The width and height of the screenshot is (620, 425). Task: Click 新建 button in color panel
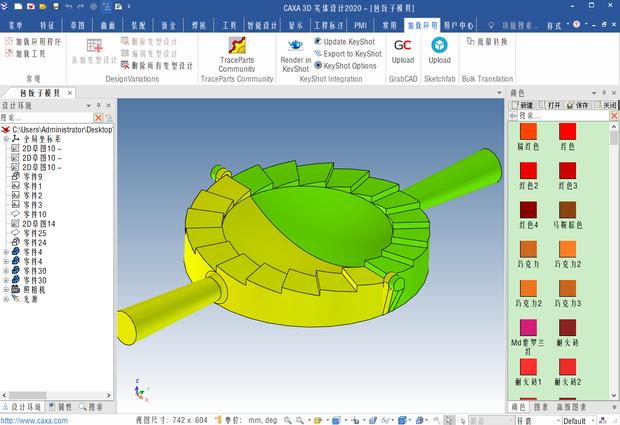pyautogui.click(x=523, y=105)
